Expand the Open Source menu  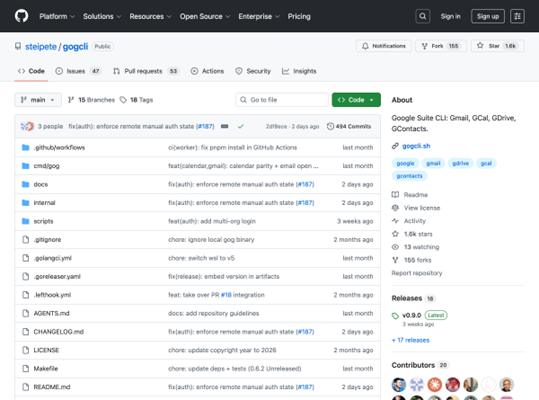(205, 16)
